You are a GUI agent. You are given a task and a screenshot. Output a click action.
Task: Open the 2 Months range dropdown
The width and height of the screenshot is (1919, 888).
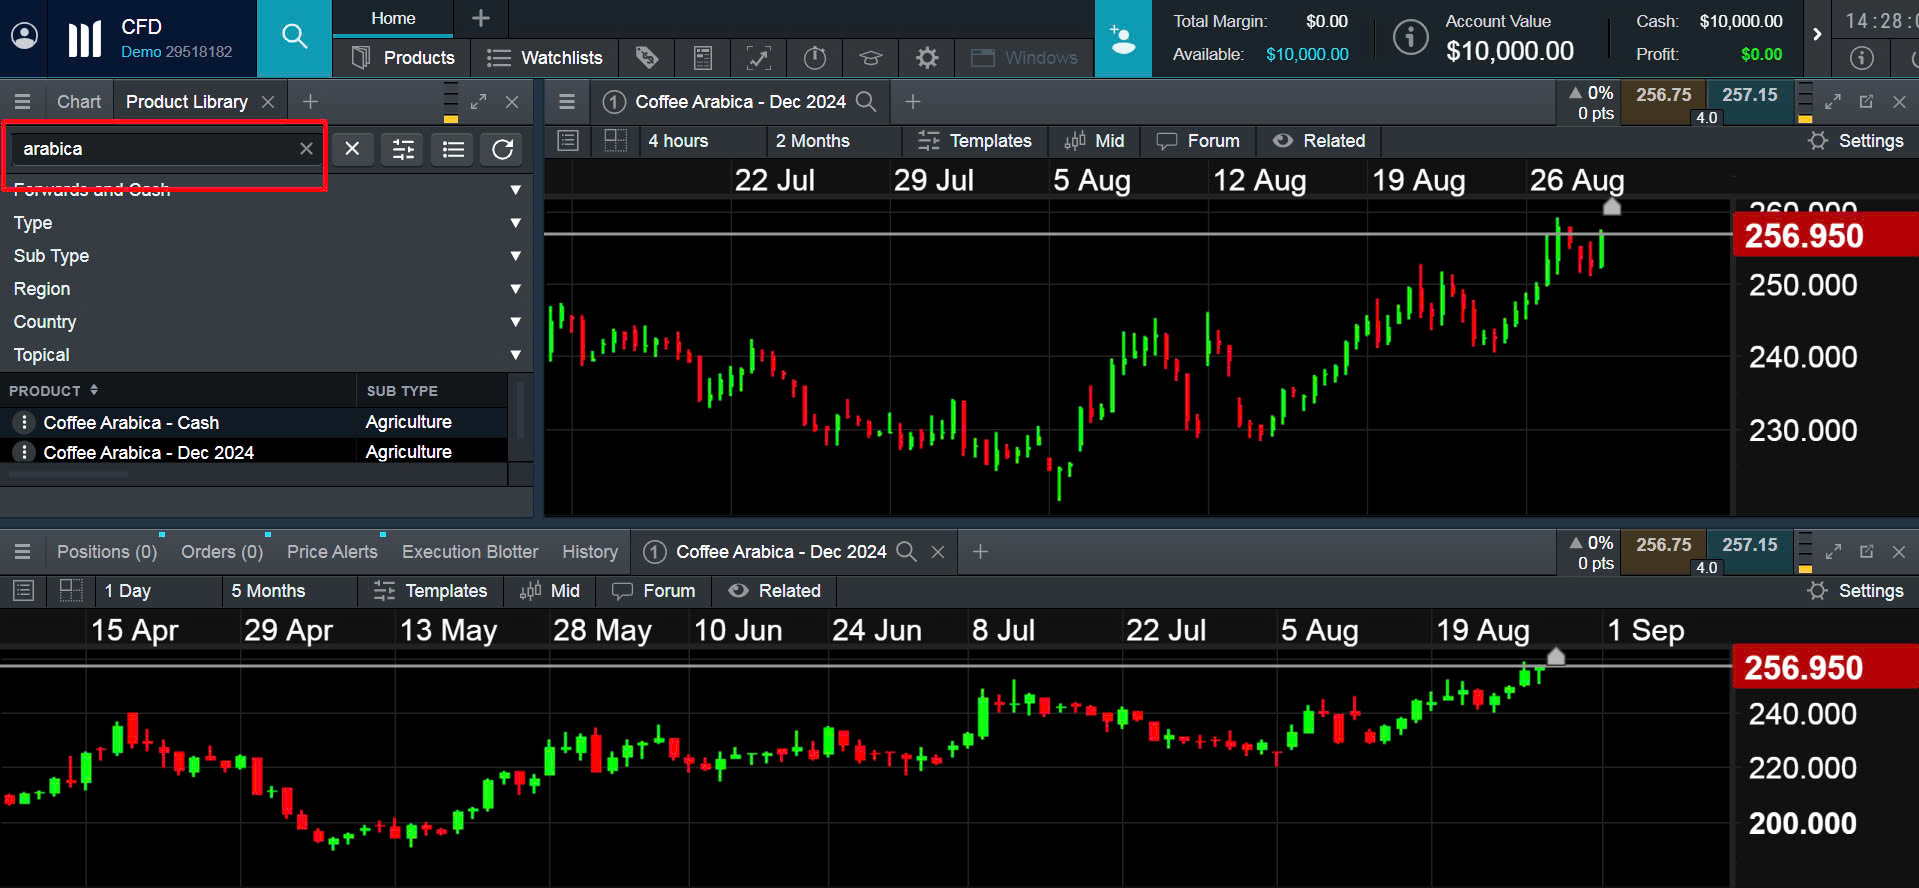click(834, 141)
